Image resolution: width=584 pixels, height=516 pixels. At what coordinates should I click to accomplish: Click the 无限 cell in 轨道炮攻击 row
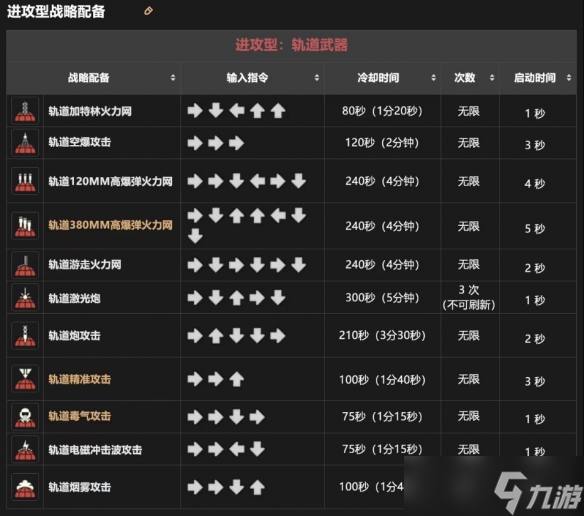469,336
